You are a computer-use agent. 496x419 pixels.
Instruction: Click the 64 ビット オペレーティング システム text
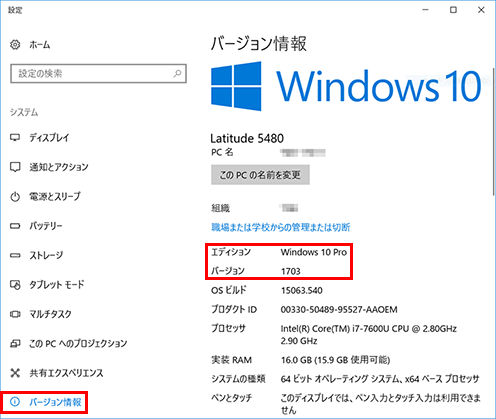(380, 379)
